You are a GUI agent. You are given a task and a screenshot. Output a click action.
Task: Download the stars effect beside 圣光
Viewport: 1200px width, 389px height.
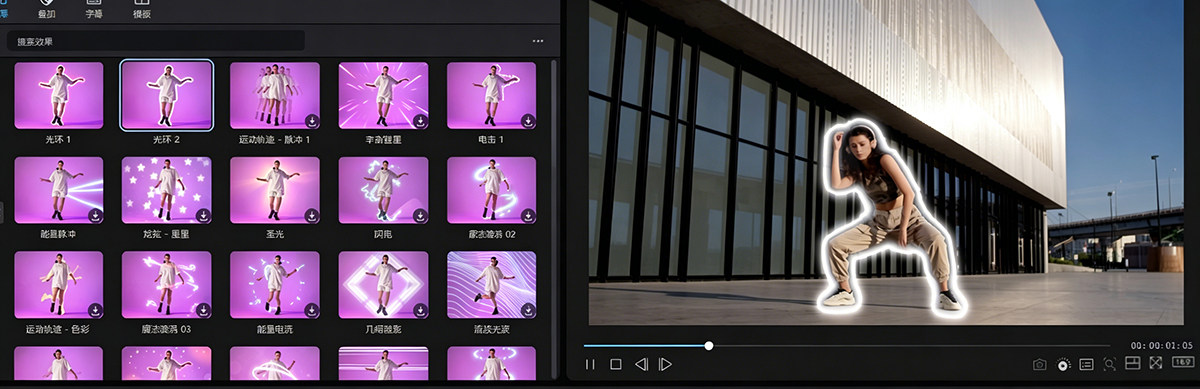pos(204,215)
